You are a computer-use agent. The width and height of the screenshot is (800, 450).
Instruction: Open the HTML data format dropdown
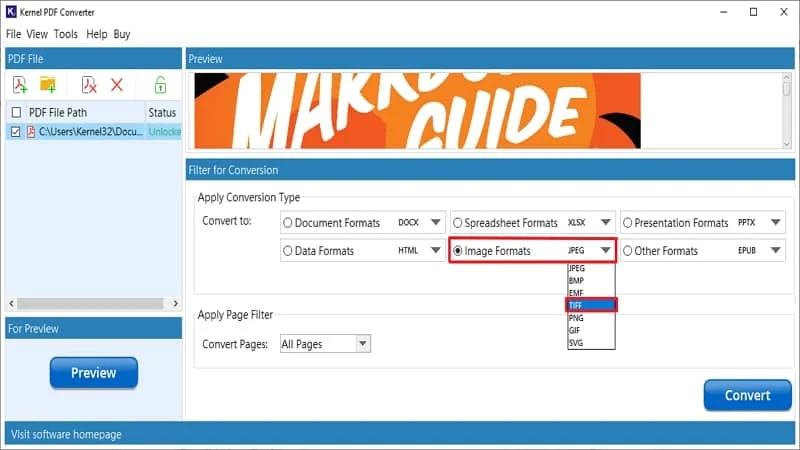[x=435, y=251]
